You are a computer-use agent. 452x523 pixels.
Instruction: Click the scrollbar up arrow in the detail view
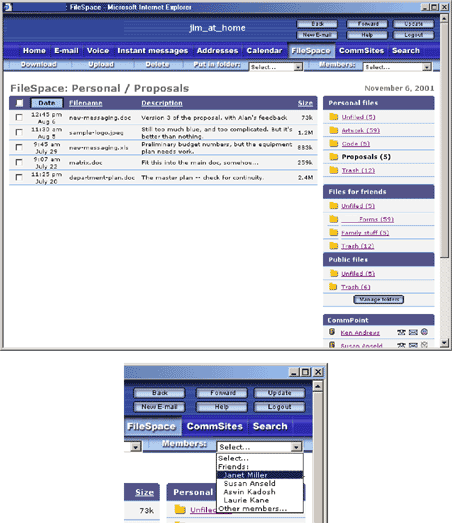point(318,386)
